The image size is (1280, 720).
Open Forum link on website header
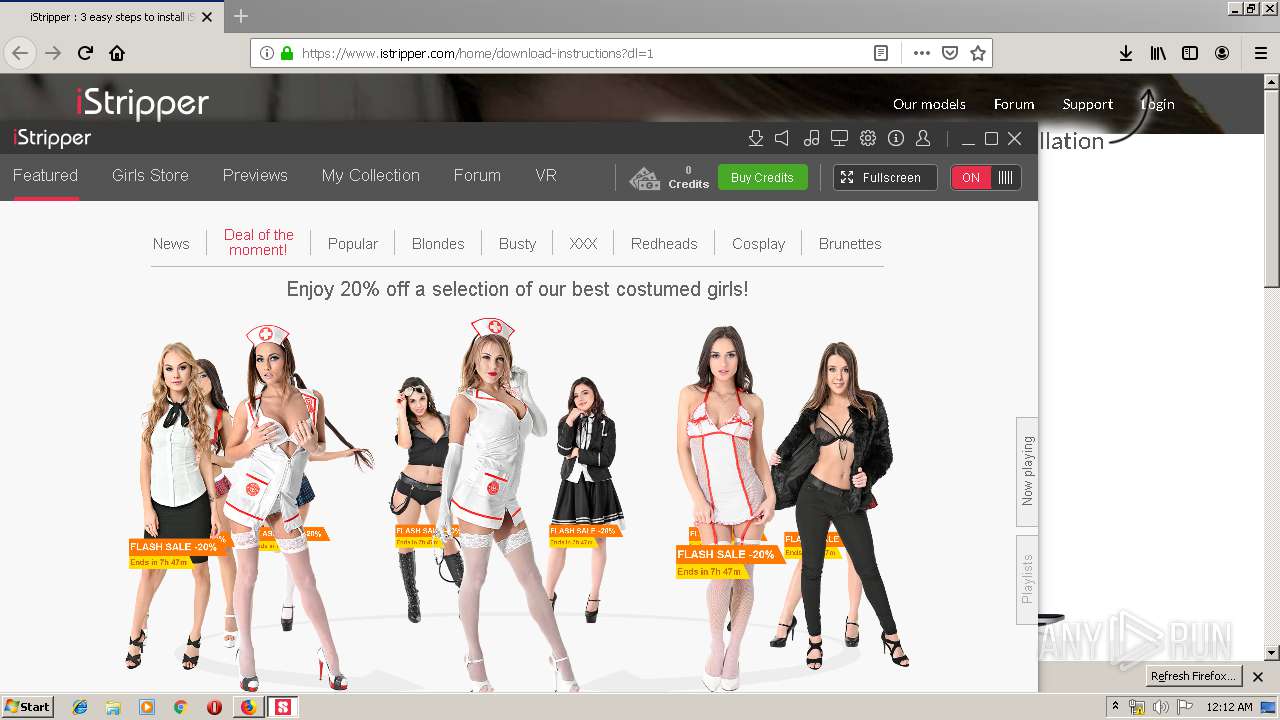click(x=1014, y=104)
